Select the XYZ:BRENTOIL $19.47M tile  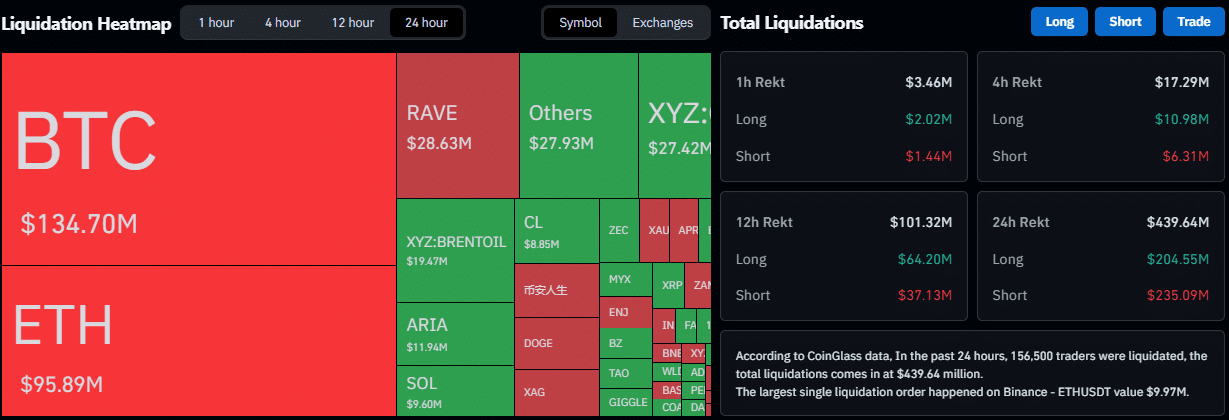pyautogui.click(x=455, y=250)
